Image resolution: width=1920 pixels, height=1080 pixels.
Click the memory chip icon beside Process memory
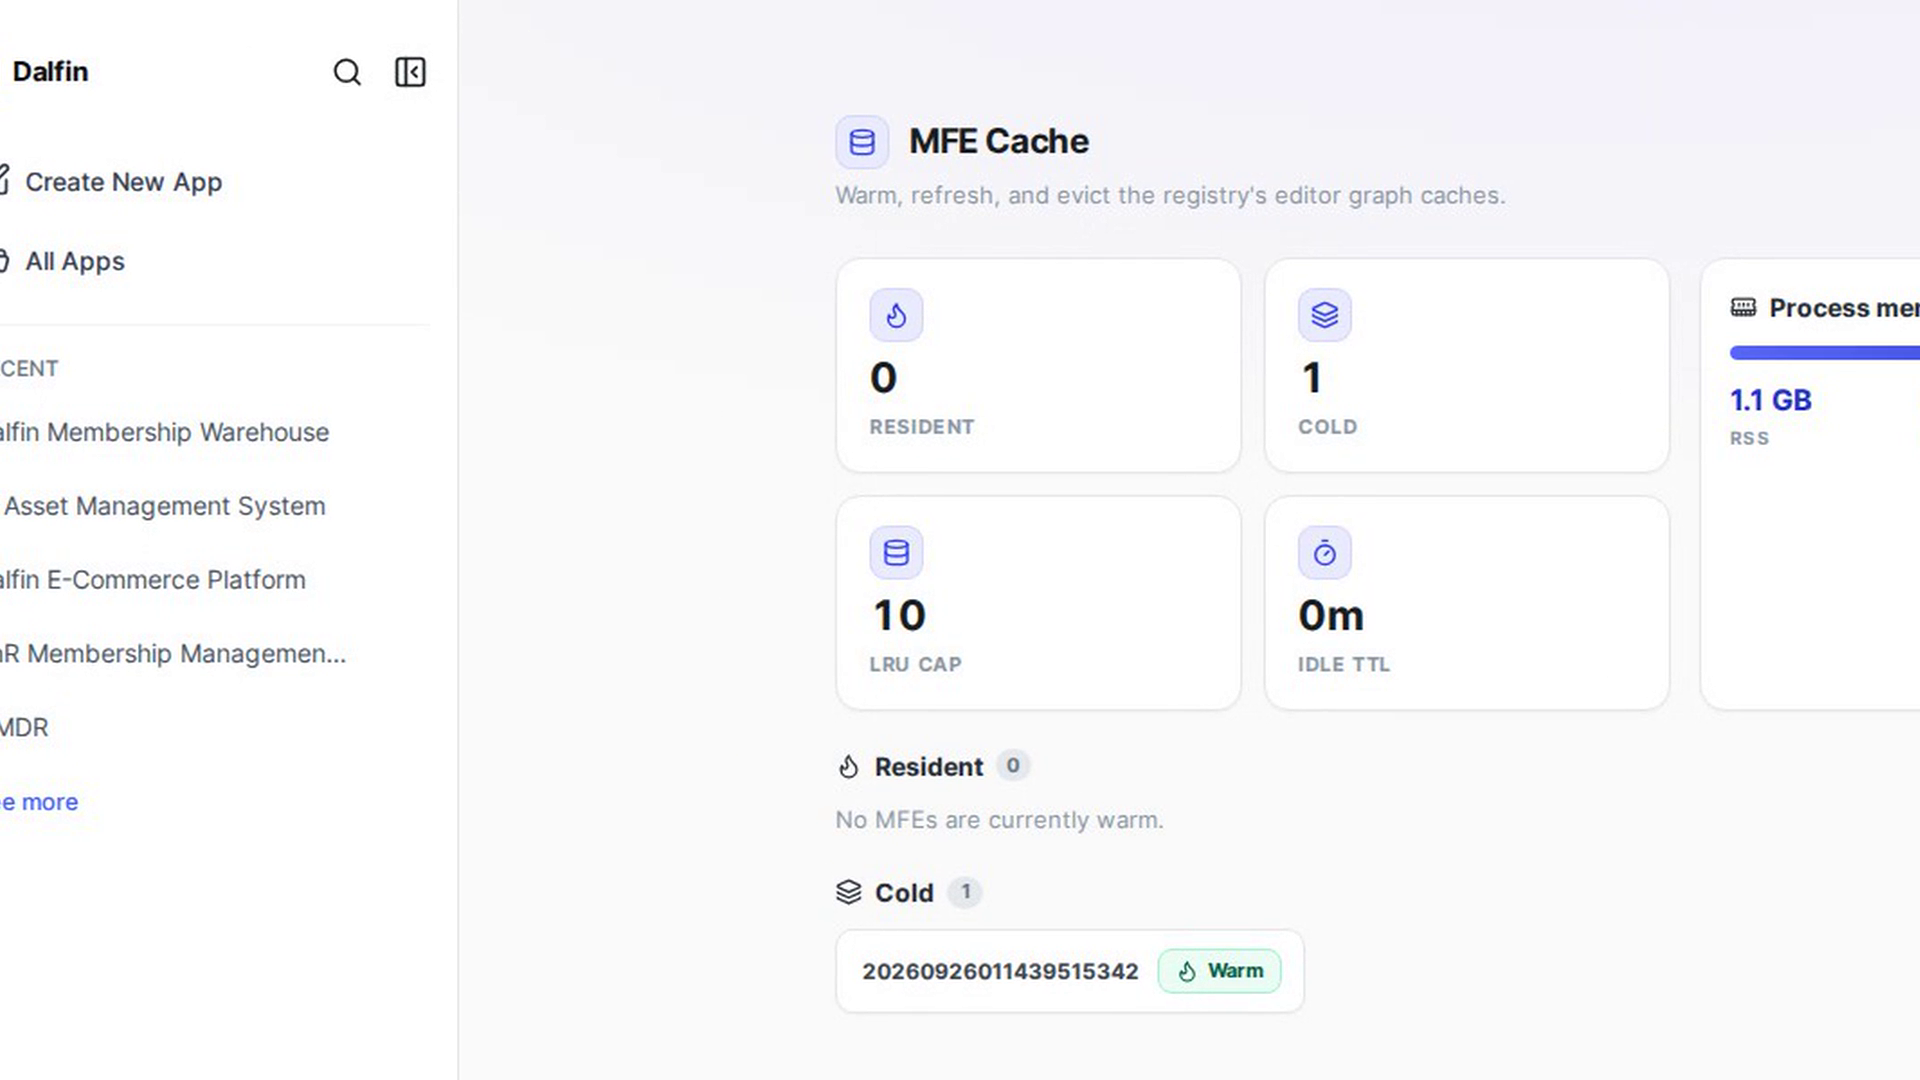click(1743, 307)
